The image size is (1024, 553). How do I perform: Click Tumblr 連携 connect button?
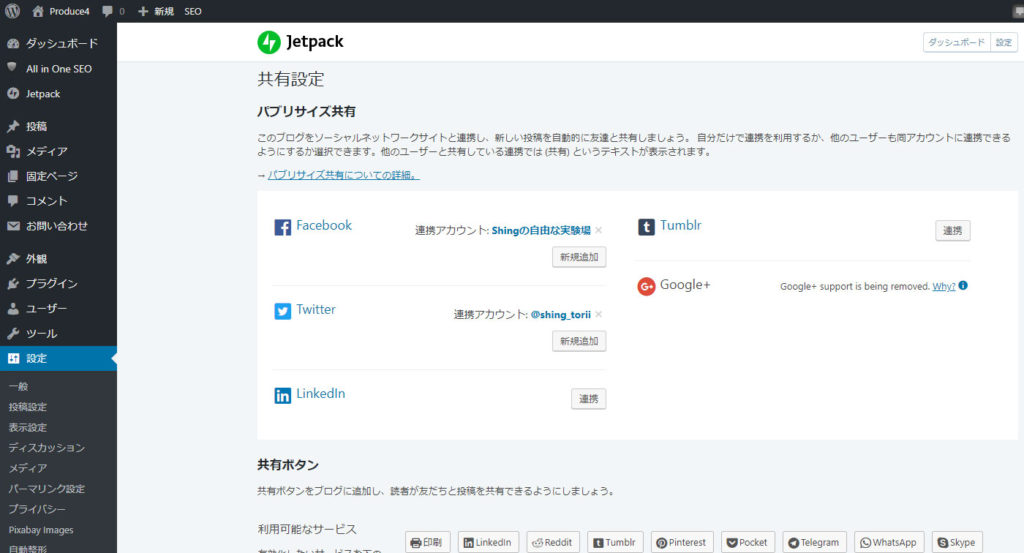coord(952,230)
